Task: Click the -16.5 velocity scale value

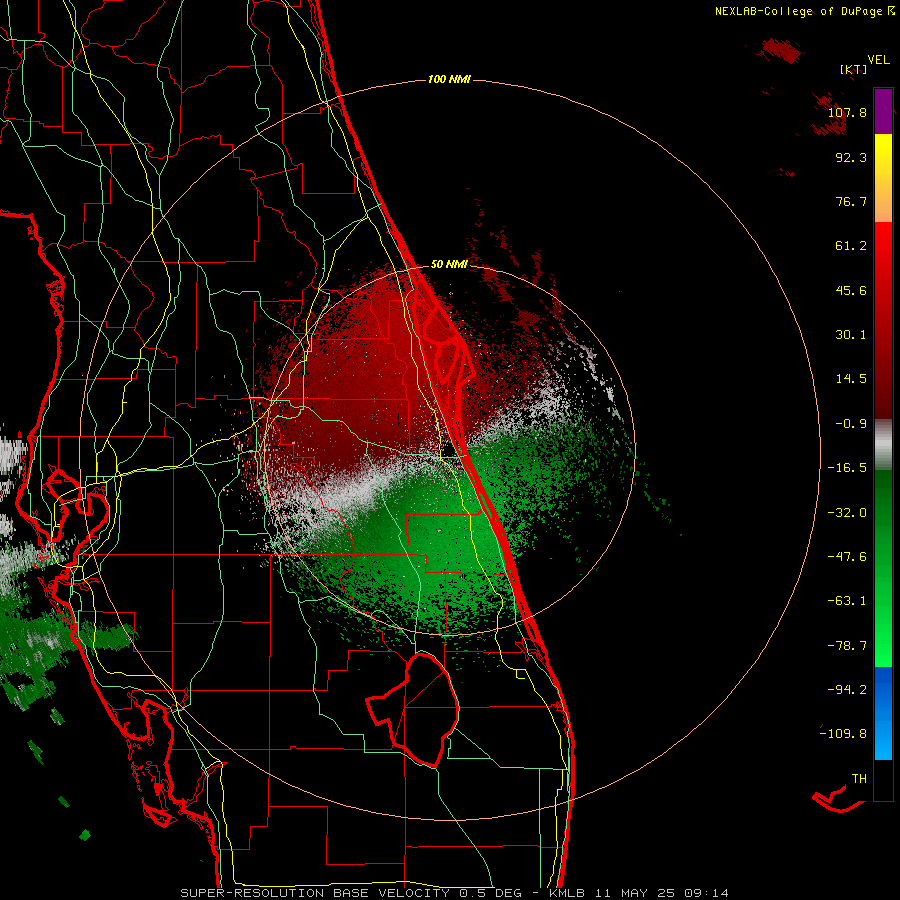Action: [847, 468]
